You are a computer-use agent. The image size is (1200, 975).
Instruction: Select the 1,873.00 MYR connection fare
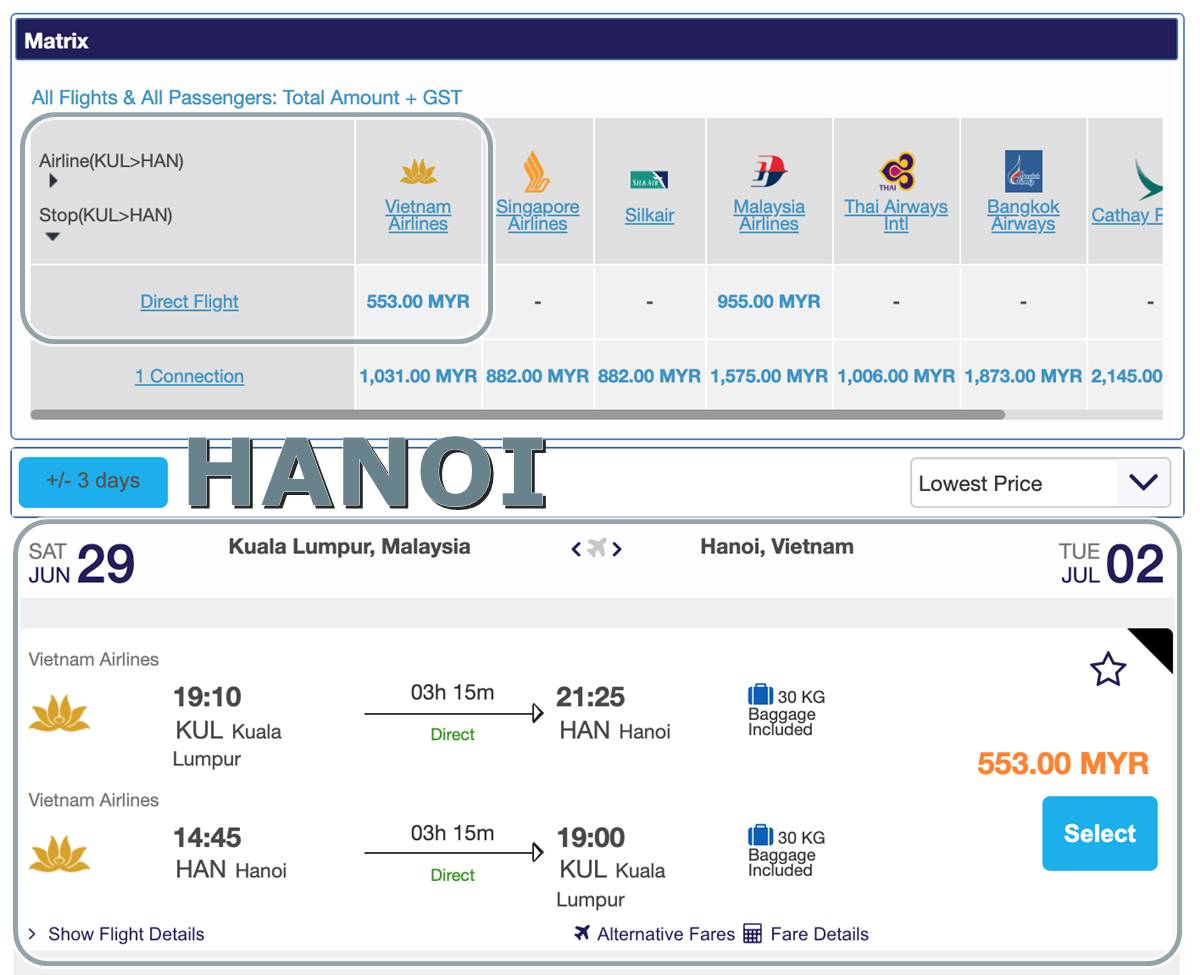point(1023,376)
